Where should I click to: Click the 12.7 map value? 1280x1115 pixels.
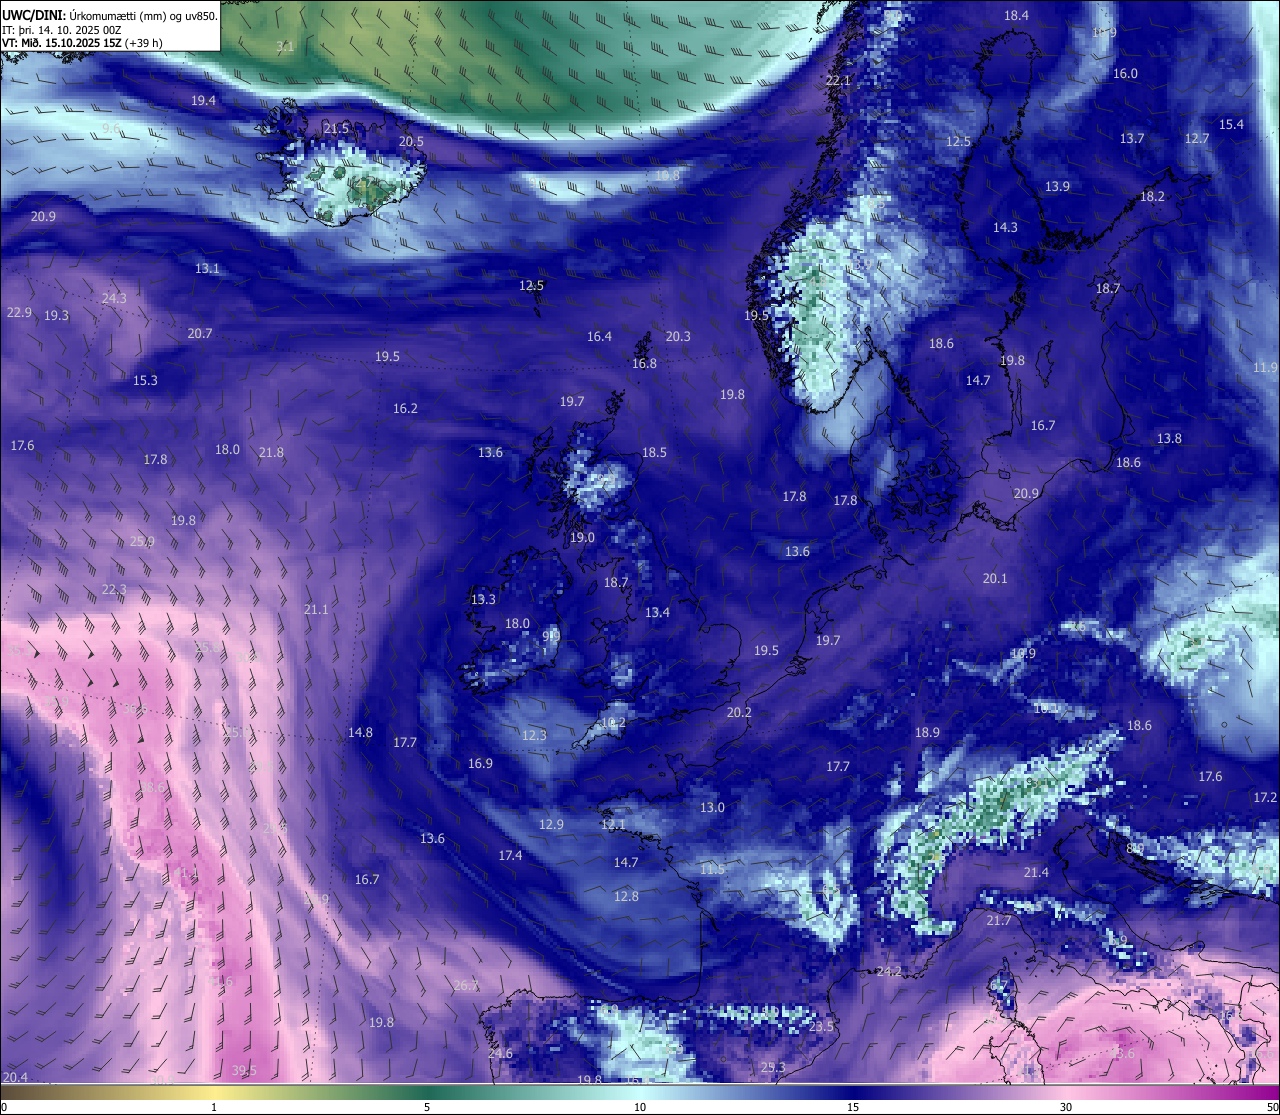[1197, 139]
